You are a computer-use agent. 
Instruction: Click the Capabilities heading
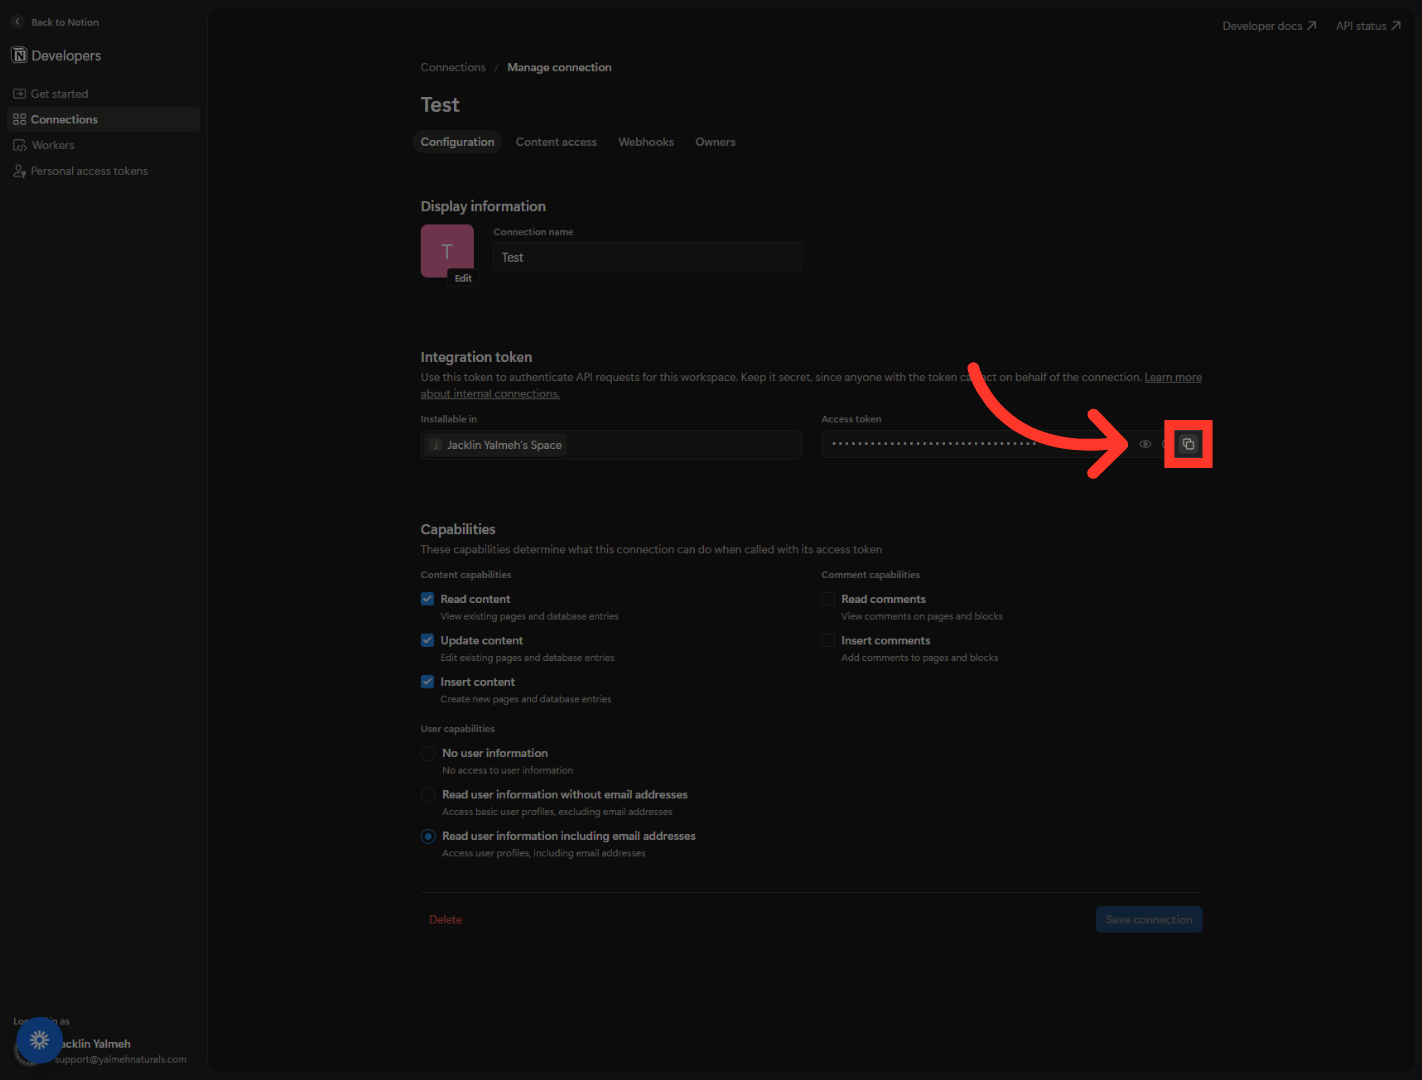coord(458,529)
